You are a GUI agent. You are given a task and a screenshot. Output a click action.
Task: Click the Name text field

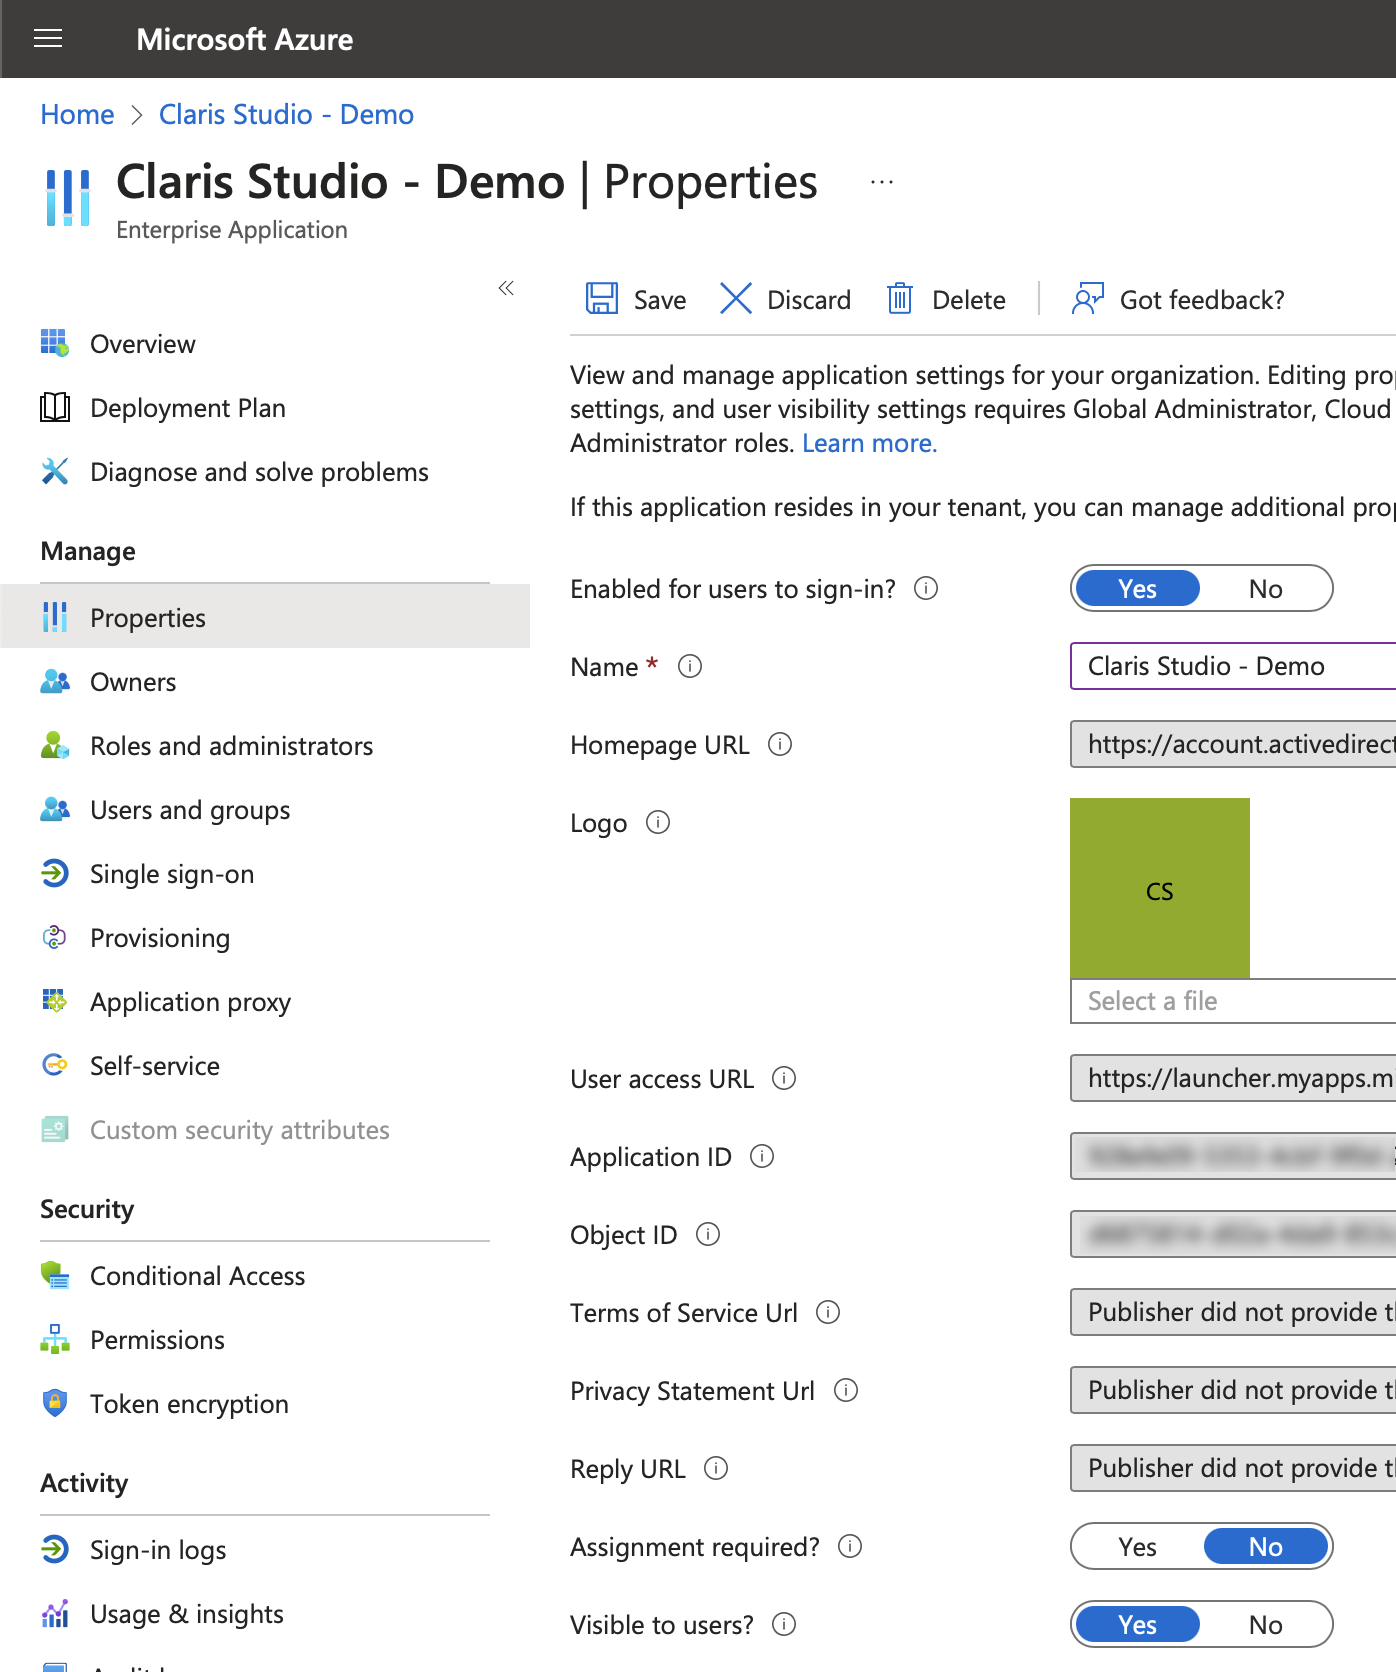pyautogui.click(x=1232, y=666)
